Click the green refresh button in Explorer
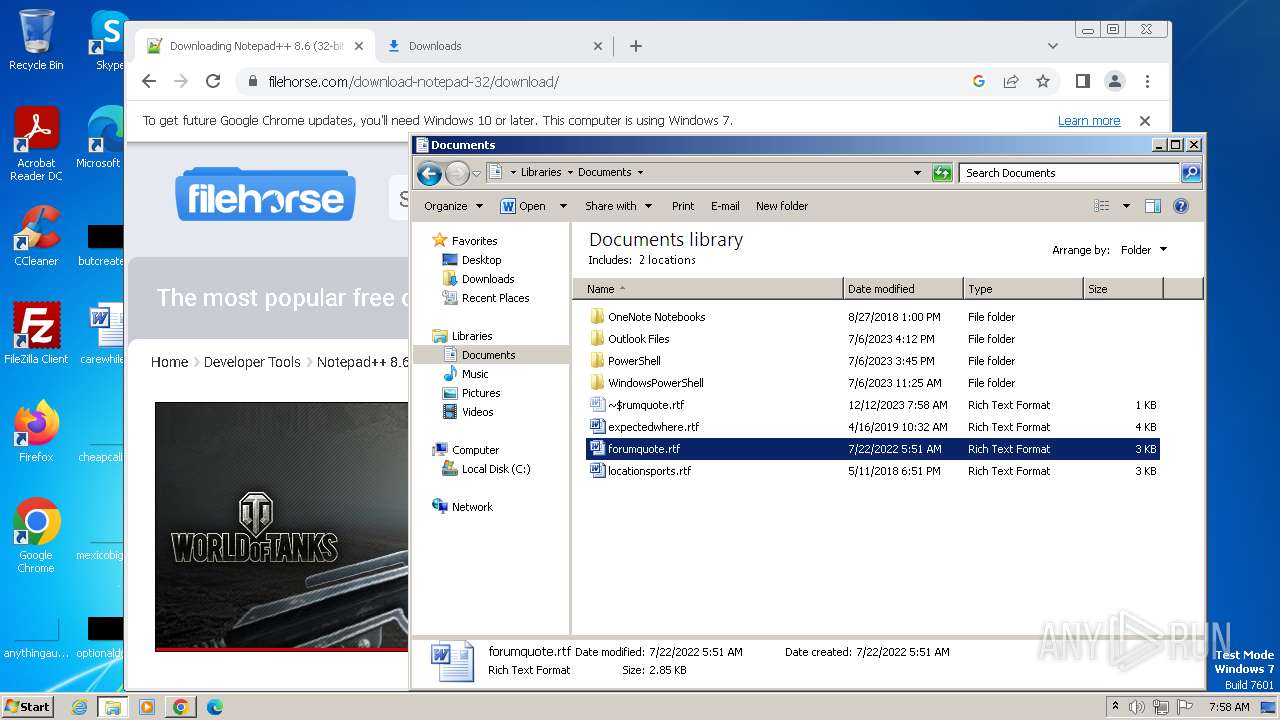Screen dimensions: 1280x720 click(942, 173)
